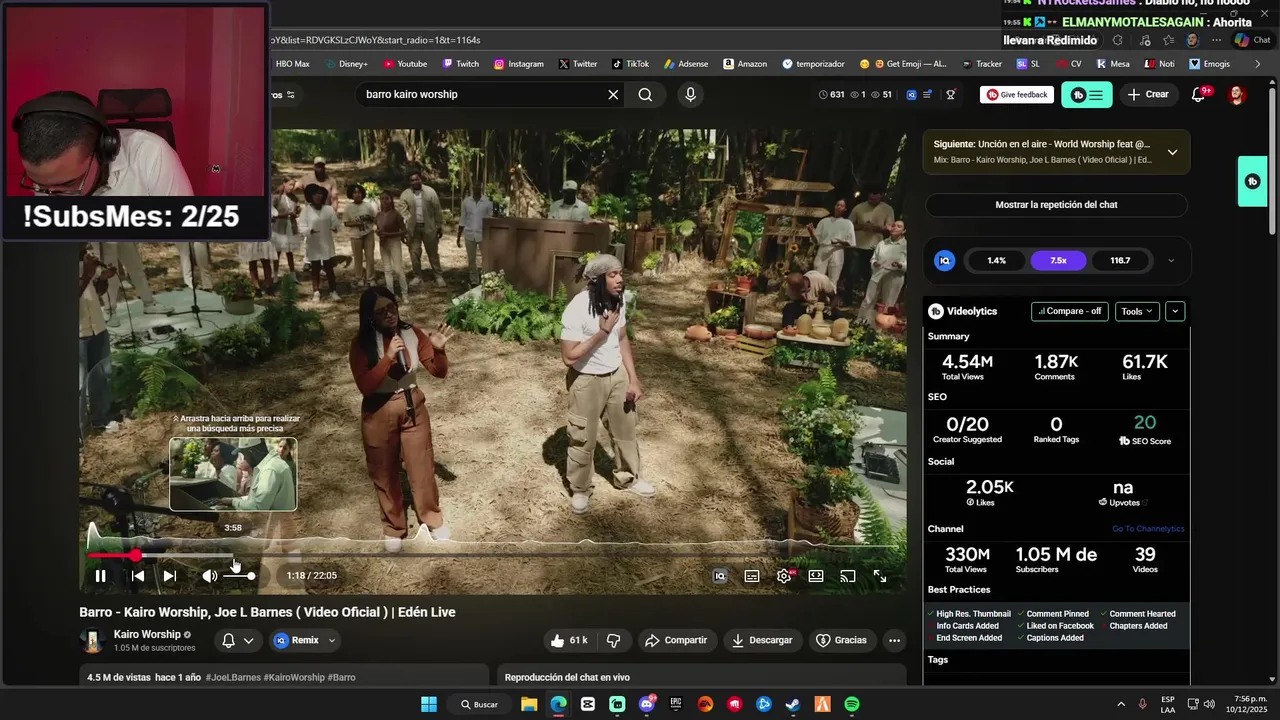The height and width of the screenshot is (720, 1280).
Task: Open the IQ list icon in header
Action: (x=927, y=94)
